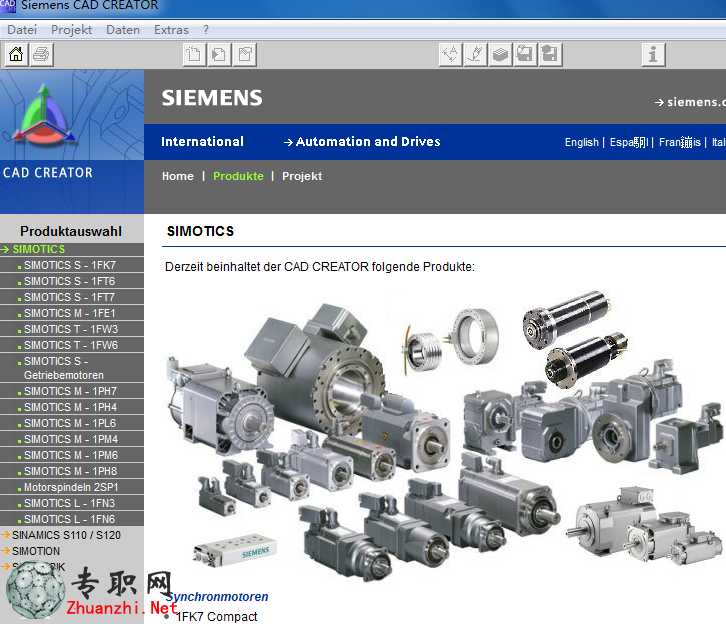Click the 3D model box icon
The image size is (726, 624).
pos(501,55)
